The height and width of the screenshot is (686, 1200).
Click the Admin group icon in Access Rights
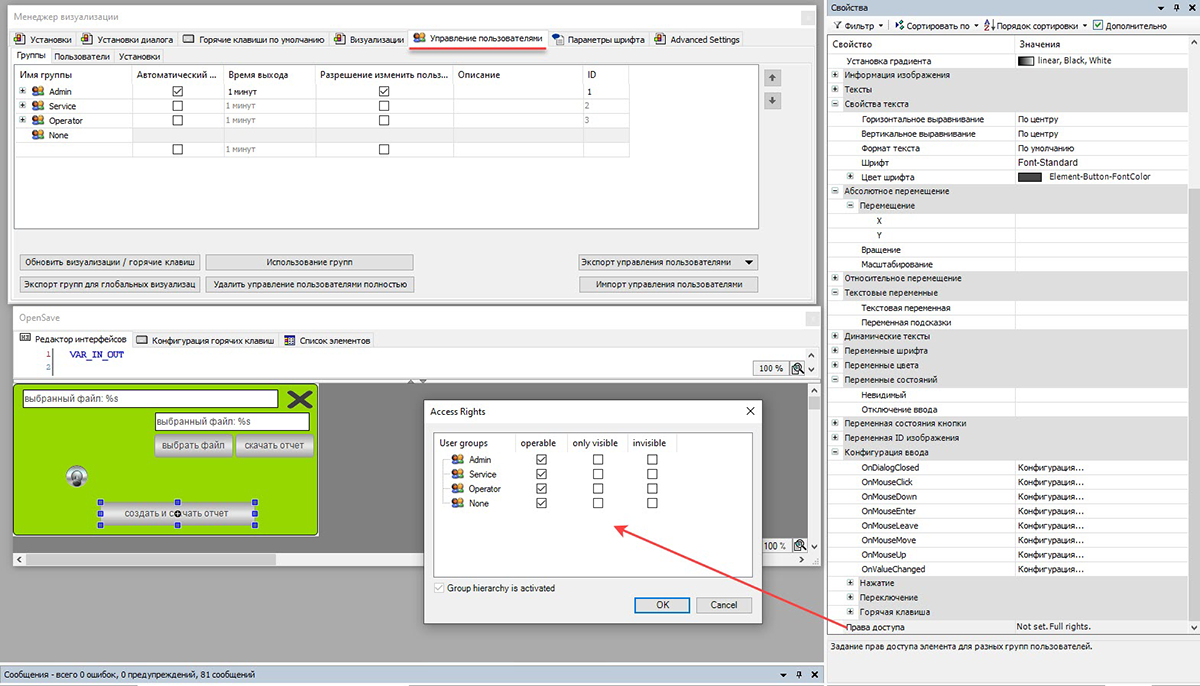pyautogui.click(x=458, y=460)
